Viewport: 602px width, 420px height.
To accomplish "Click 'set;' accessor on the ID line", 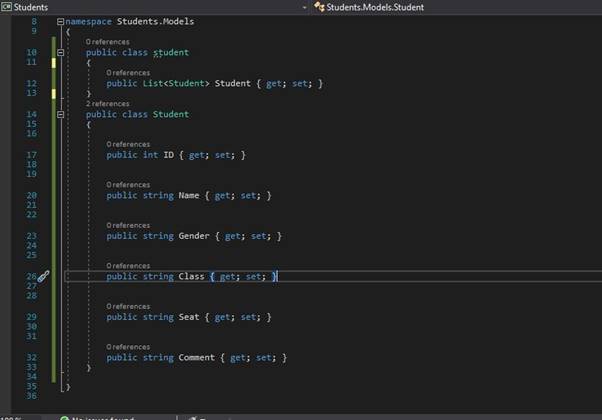I will 225,155.
